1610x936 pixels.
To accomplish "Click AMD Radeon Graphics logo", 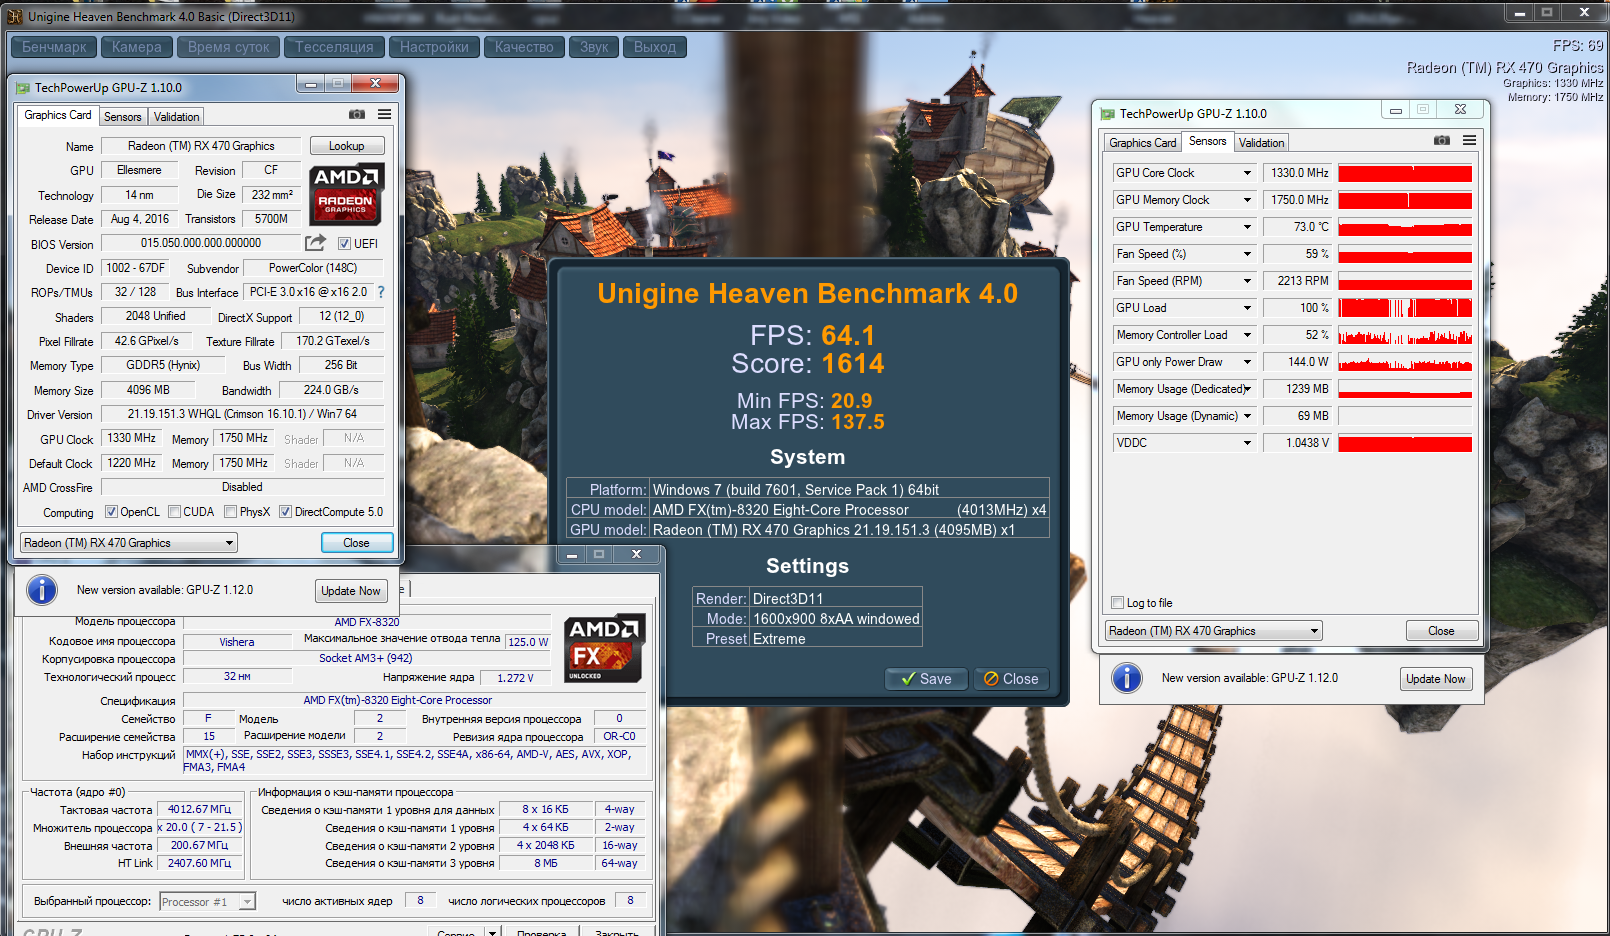I will (346, 193).
